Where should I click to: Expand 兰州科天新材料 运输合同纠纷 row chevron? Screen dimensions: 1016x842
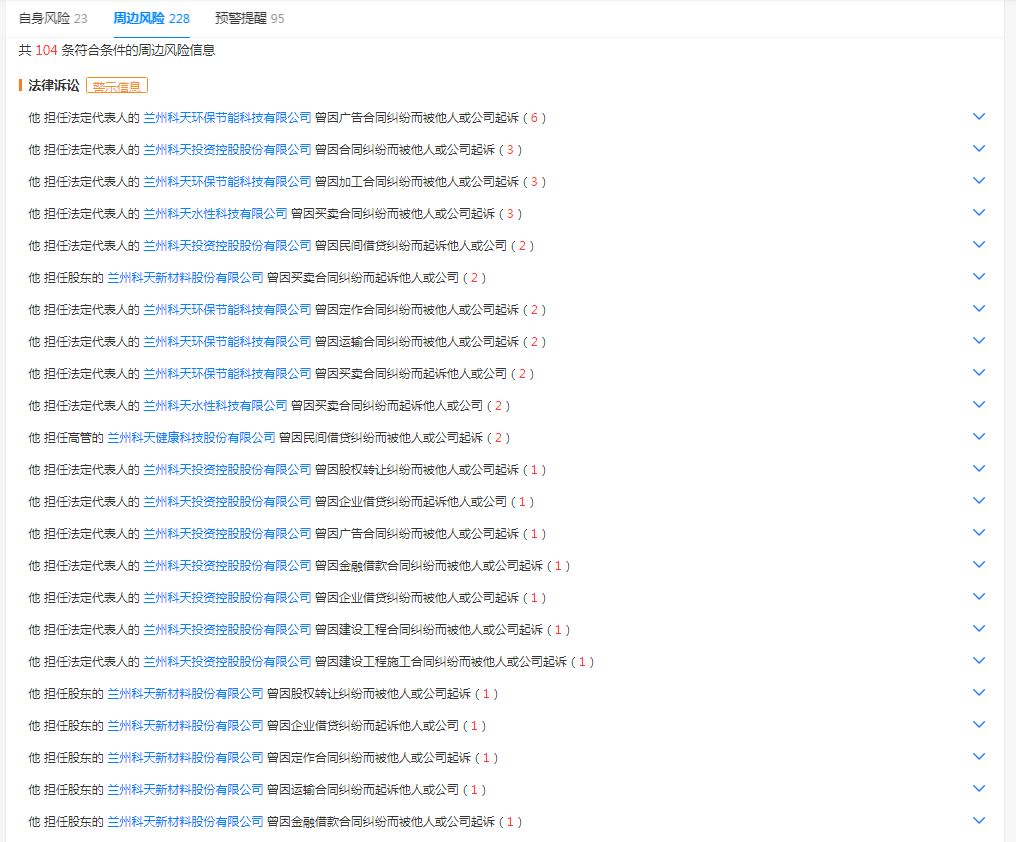tap(979, 789)
